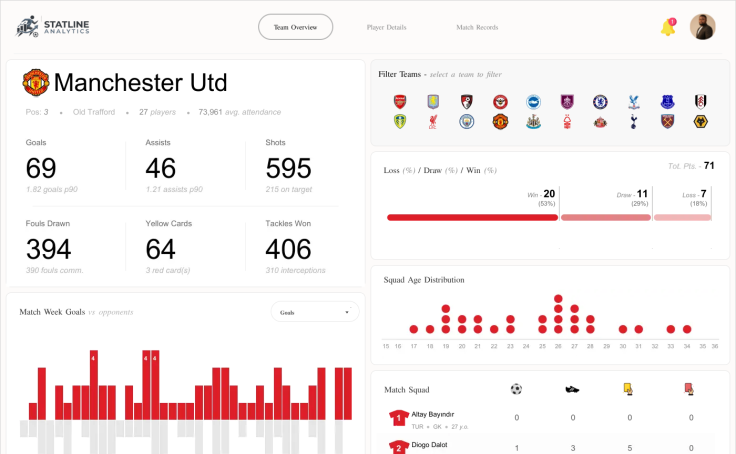Viewport: 736px width, 454px height.
Task: Select the Bournemouth crest filter
Action: pos(466,101)
